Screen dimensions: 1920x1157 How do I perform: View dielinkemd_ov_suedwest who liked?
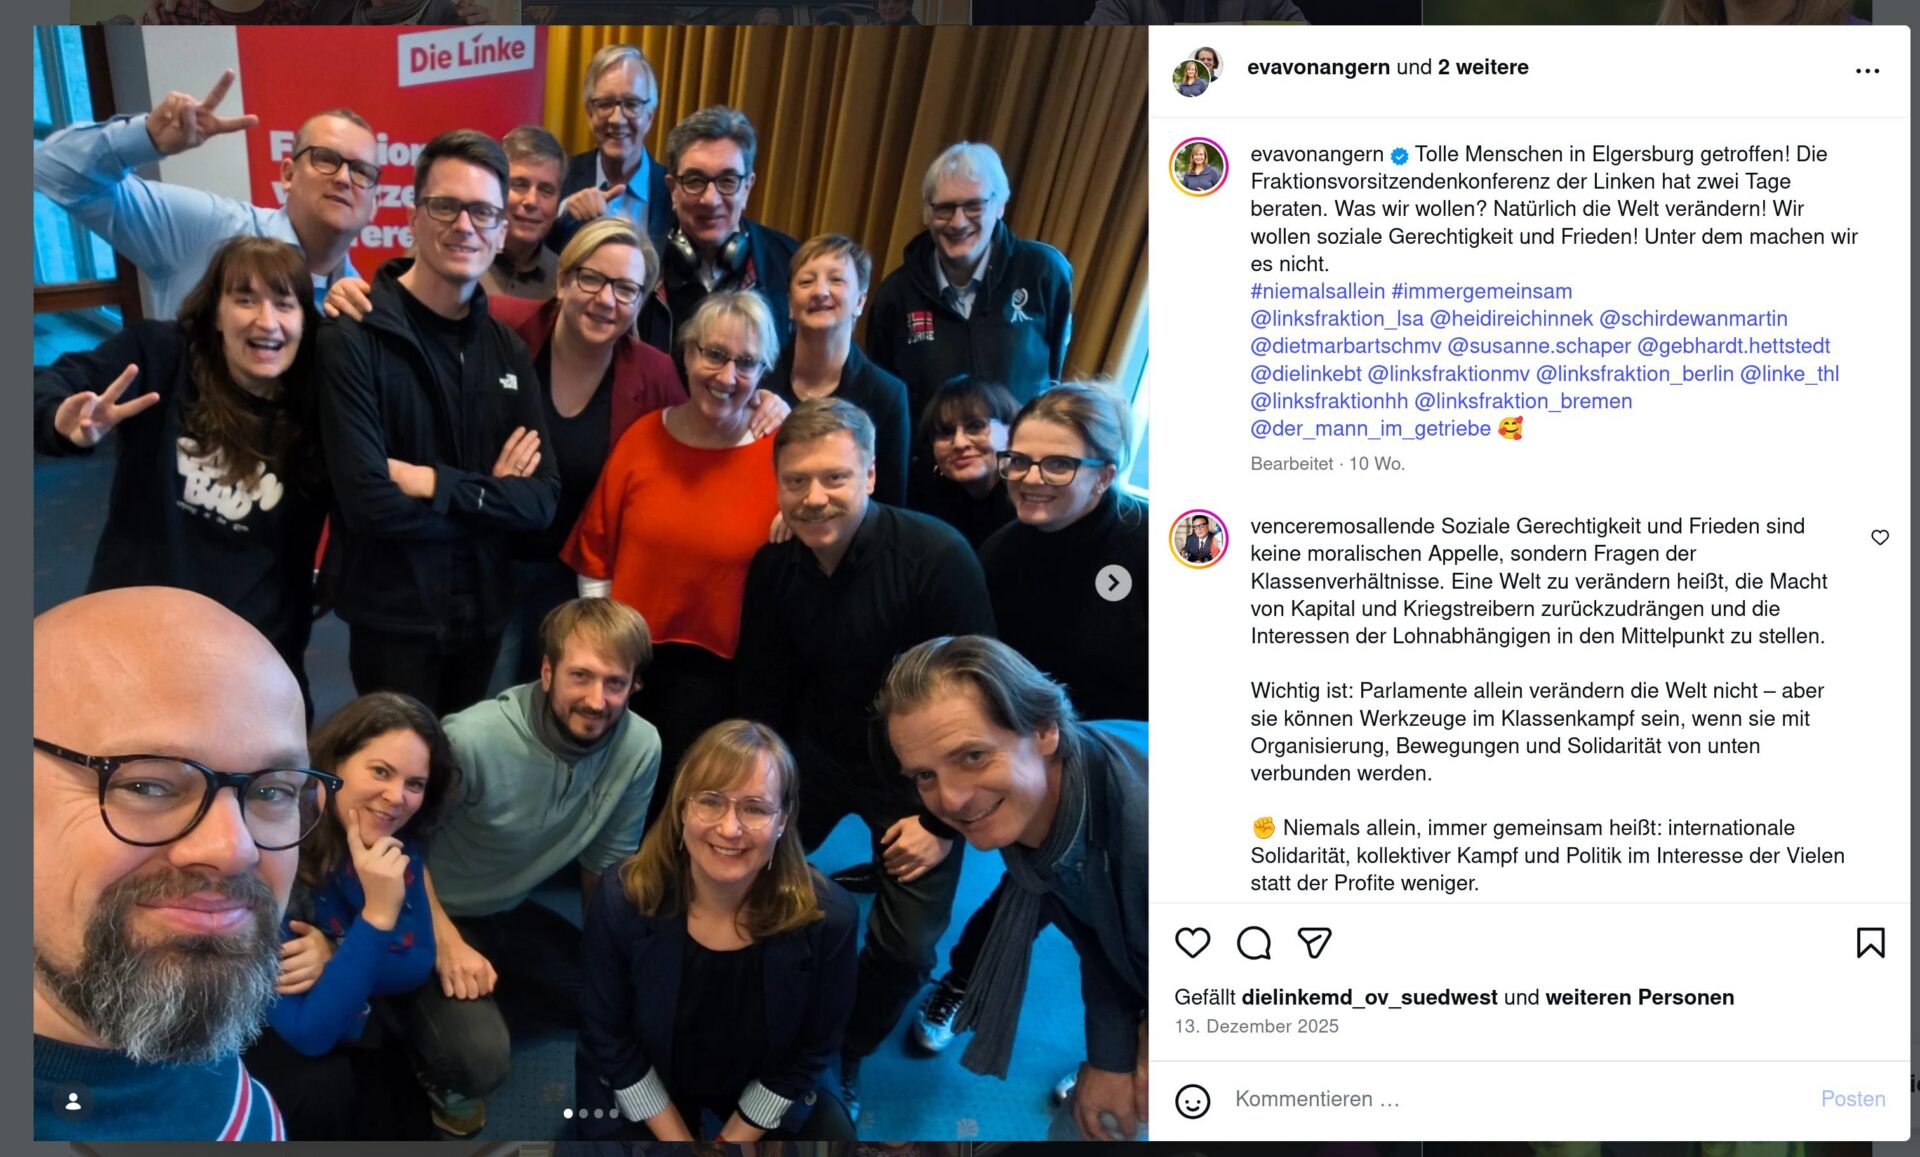(1369, 997)
